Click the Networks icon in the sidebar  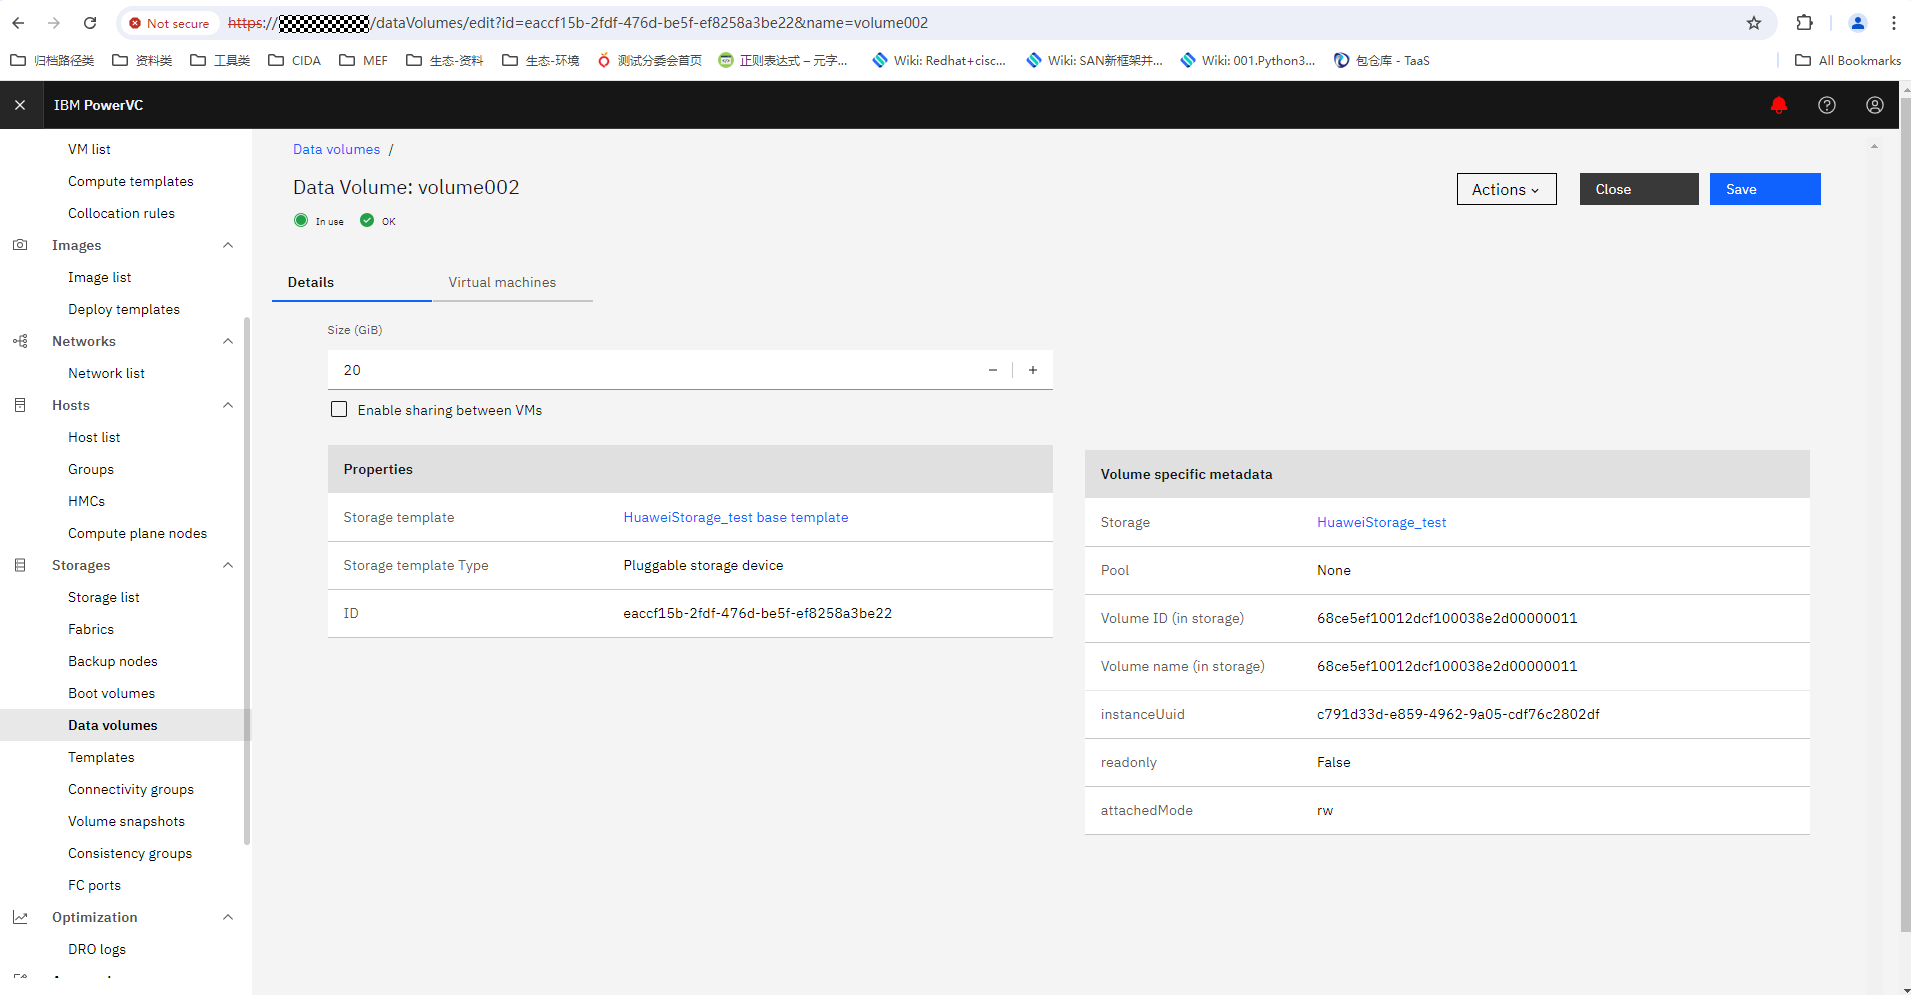20,341
